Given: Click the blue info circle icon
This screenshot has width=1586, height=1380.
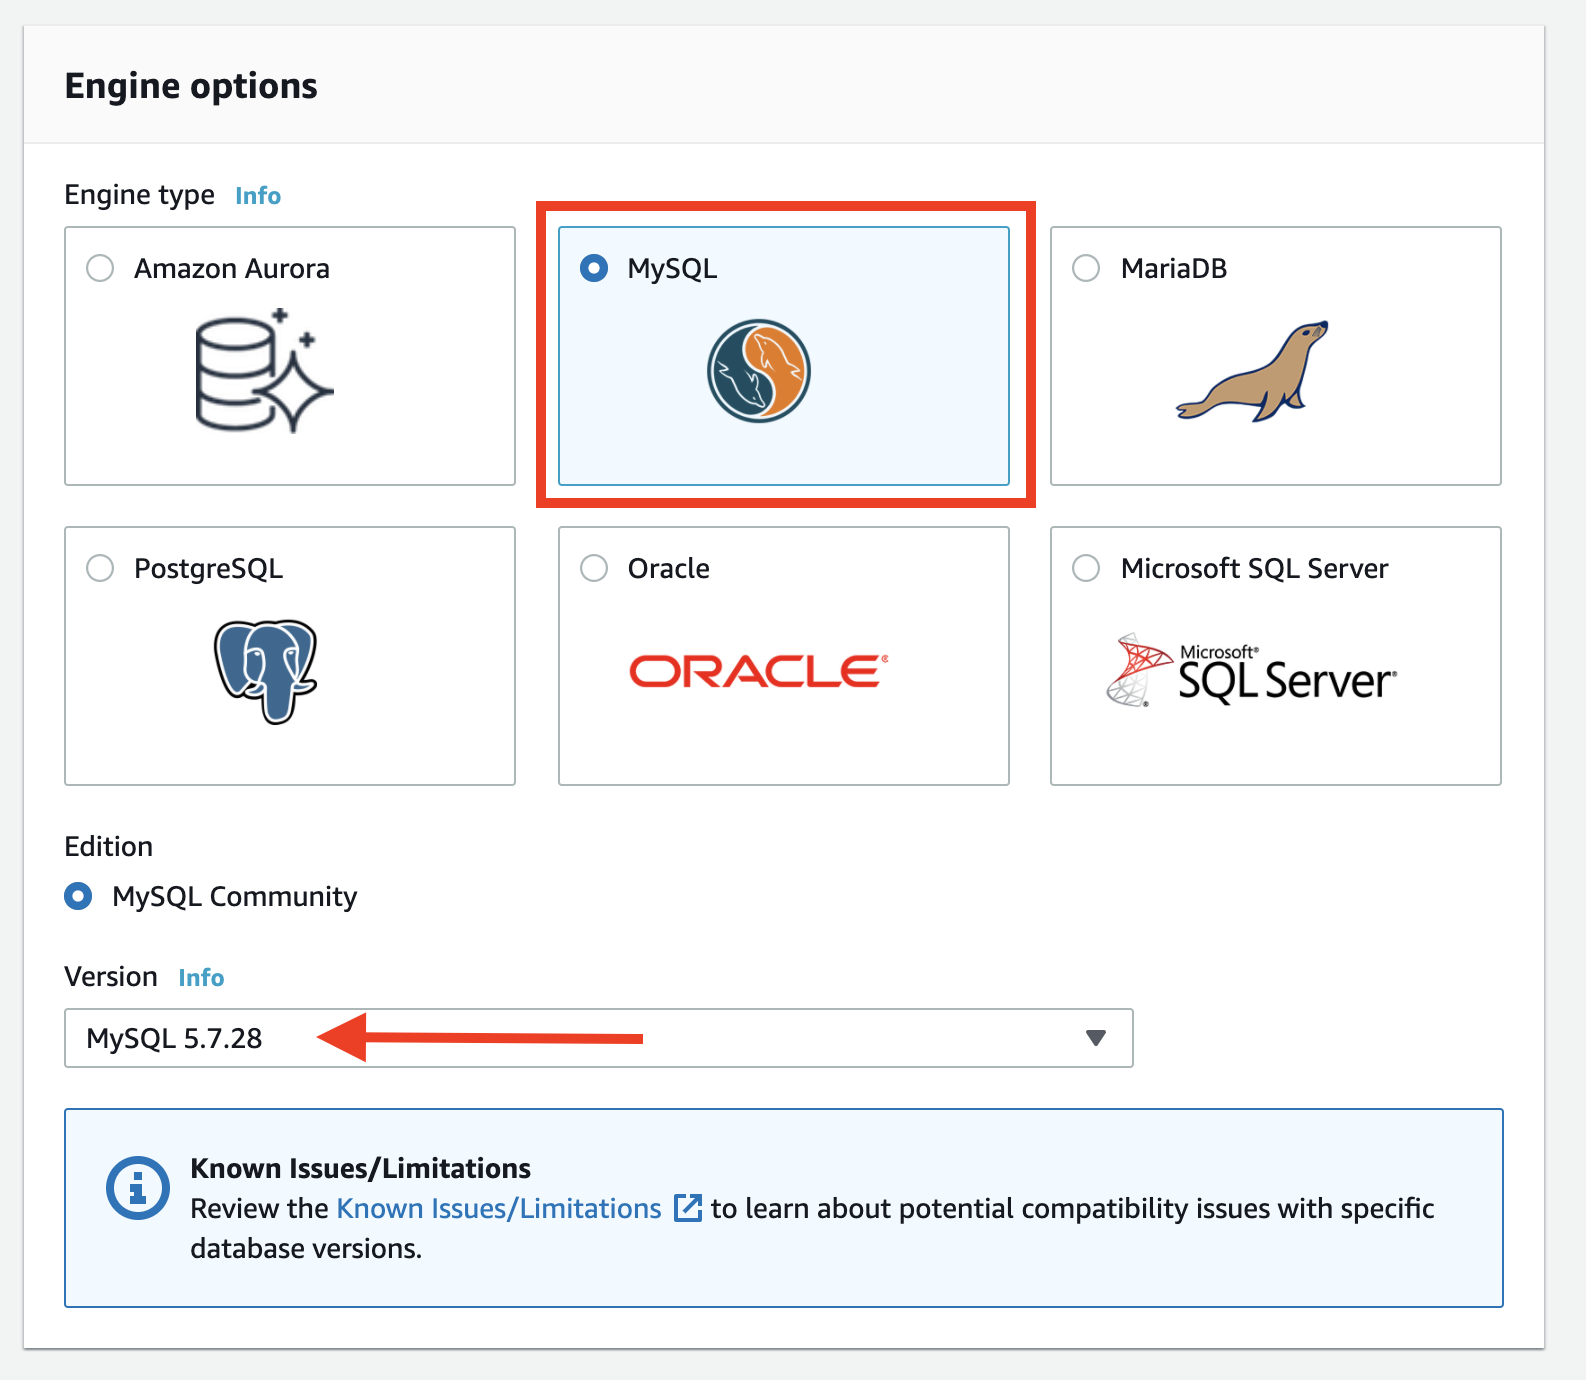Looking at the screenshot, I should pos(138,1188).
